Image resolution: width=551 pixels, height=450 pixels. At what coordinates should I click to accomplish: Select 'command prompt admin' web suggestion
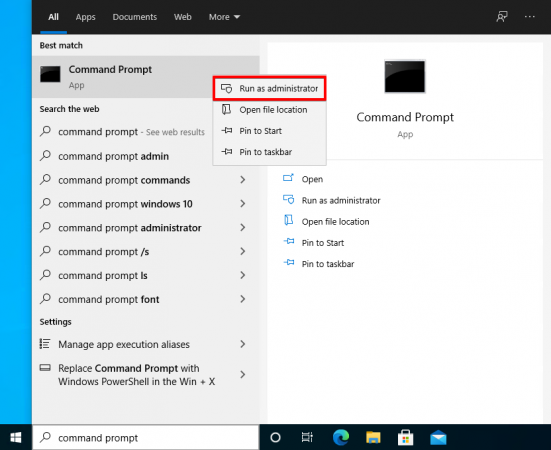[x=123, y=156]
